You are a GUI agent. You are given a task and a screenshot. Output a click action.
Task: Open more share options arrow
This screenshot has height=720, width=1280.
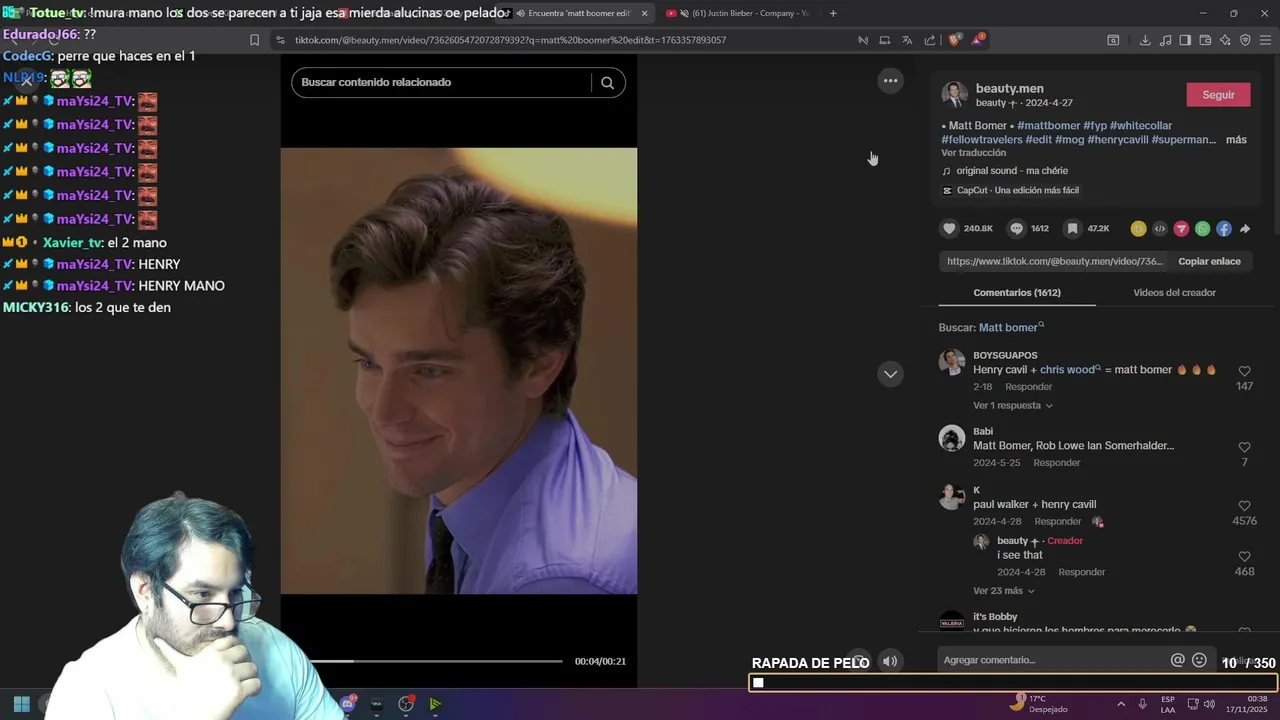point(1245,229)
